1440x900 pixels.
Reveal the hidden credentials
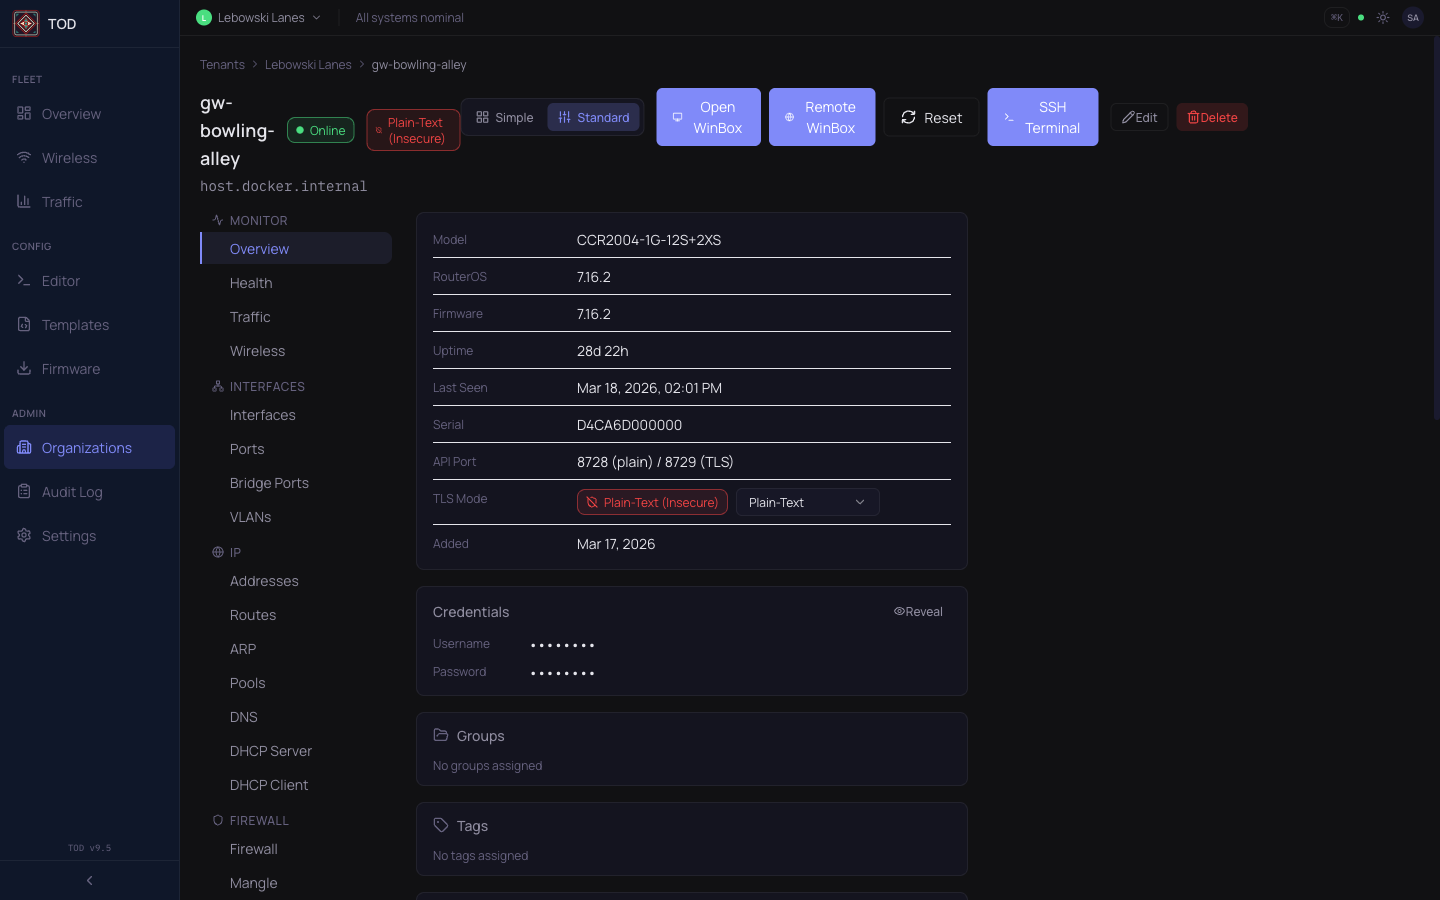point(918,612)
